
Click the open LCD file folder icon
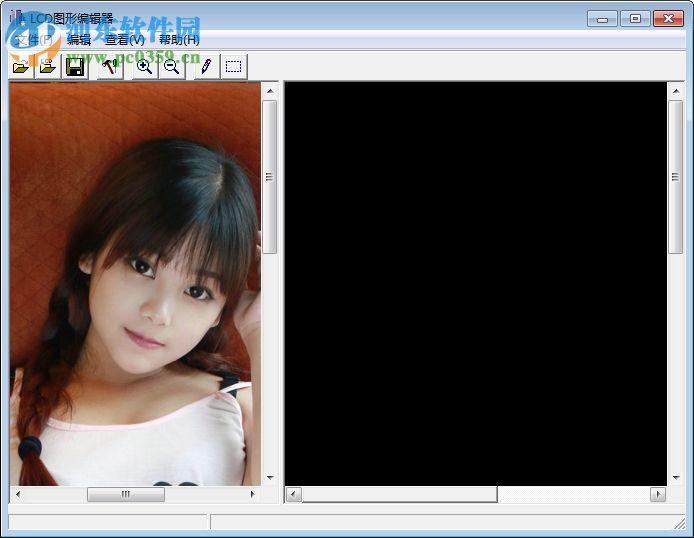coord(48,67)
